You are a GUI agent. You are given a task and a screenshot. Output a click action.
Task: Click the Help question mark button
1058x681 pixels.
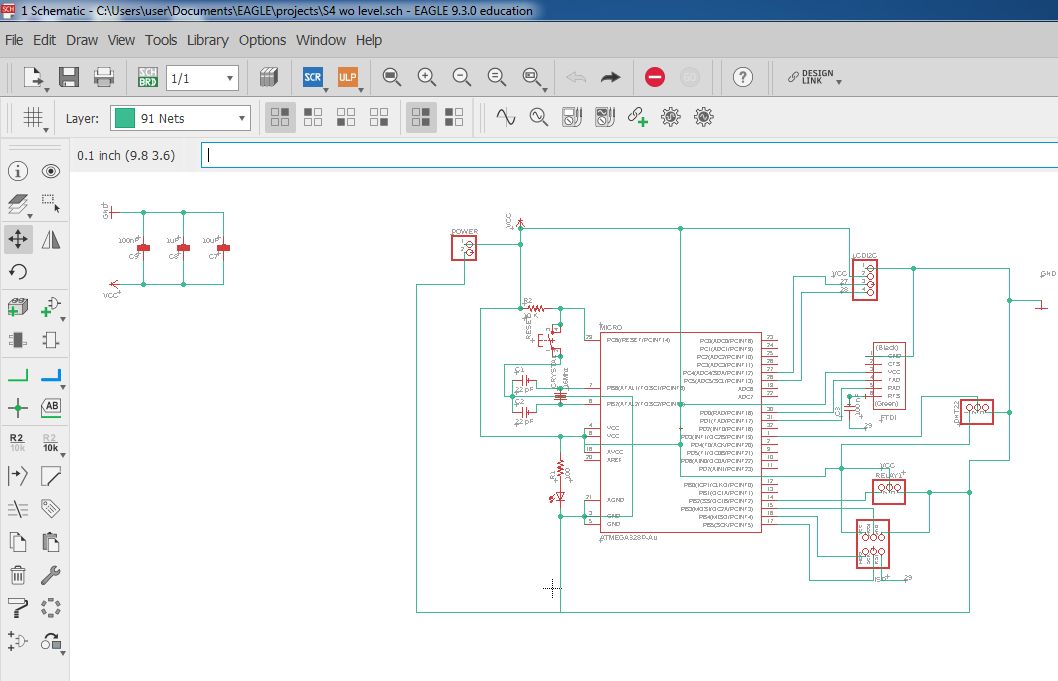point(742,77)
